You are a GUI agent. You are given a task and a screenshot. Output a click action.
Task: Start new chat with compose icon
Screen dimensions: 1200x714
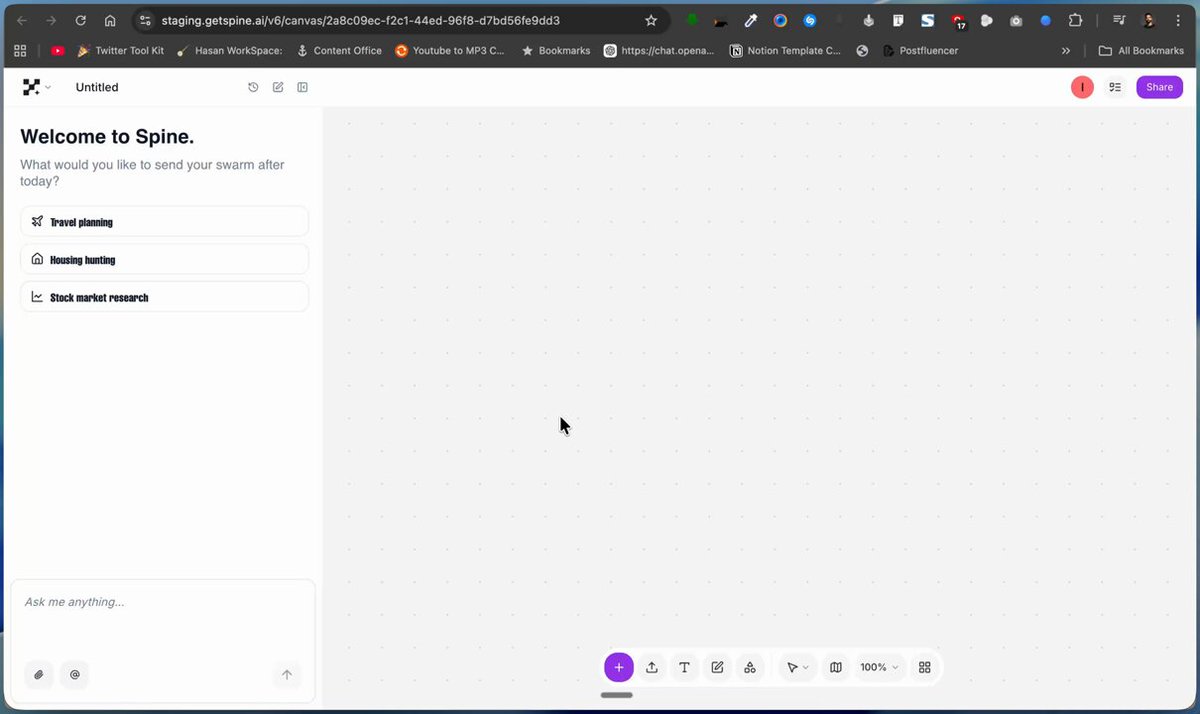click(x=278, y=88)
